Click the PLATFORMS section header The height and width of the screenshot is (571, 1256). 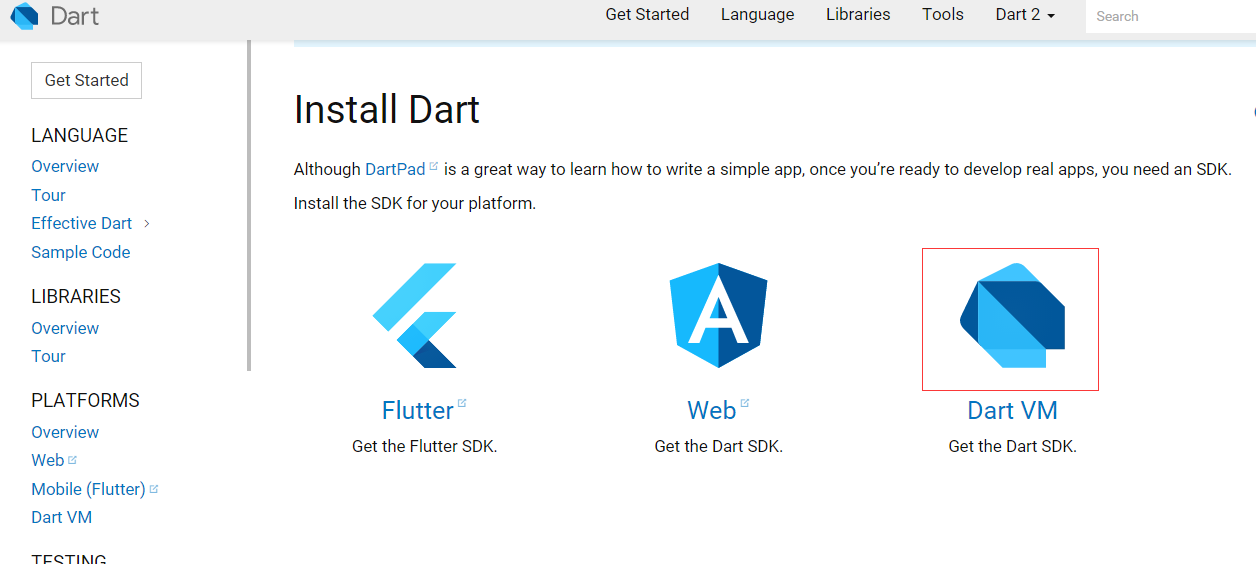tap(85, 400)
